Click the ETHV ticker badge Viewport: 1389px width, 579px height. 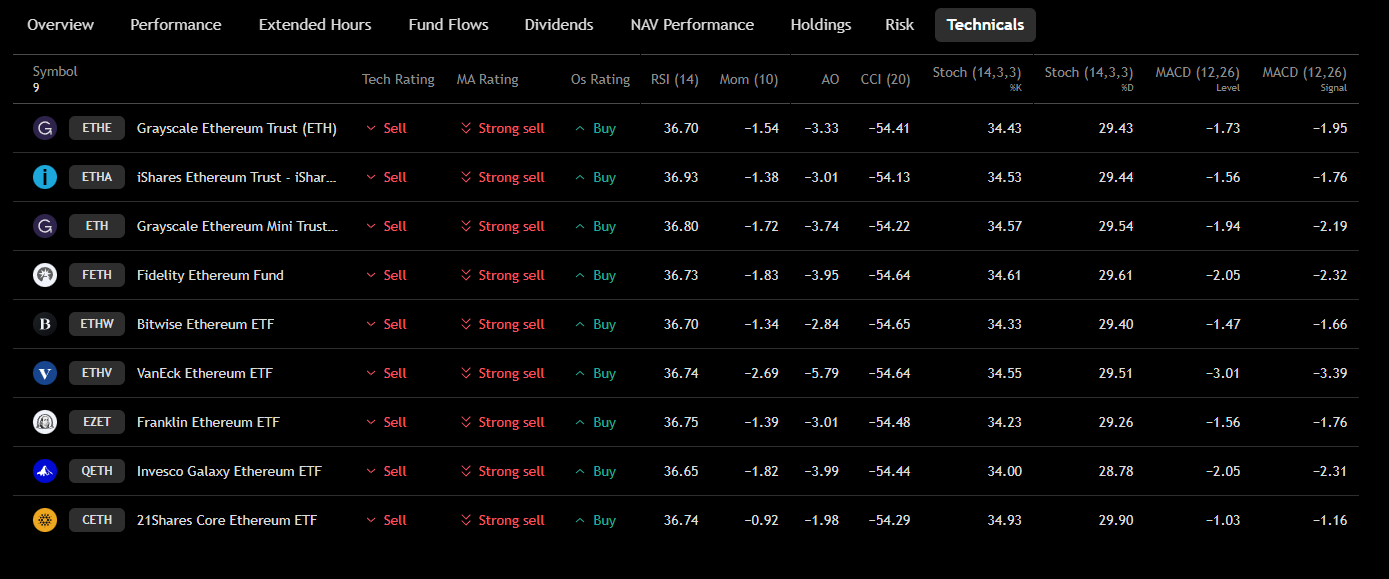[x=97, y=373]
